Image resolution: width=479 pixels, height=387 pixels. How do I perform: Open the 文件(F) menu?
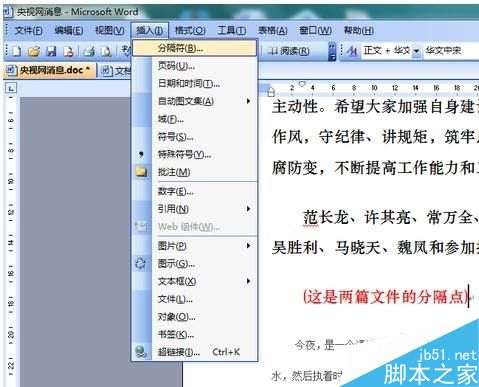coord(28,31)
